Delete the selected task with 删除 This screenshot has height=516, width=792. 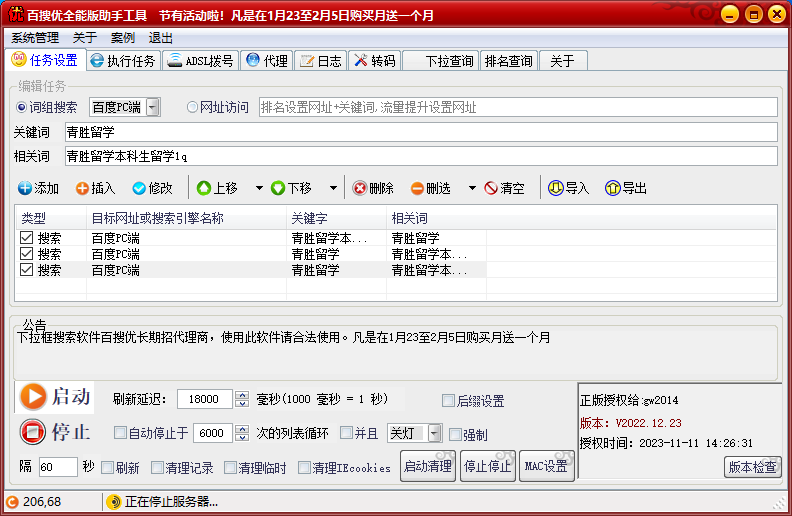[x=373, y=188]
